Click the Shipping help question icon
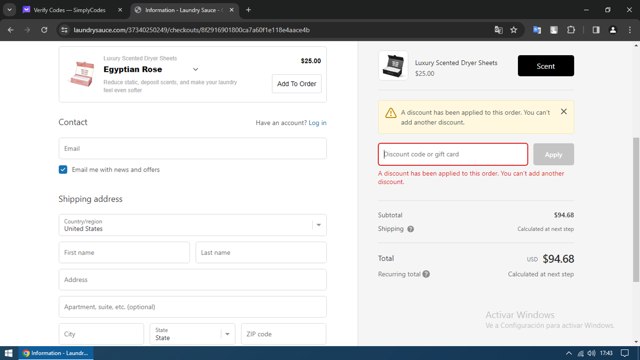640x360 pixels. click(411, 229)
